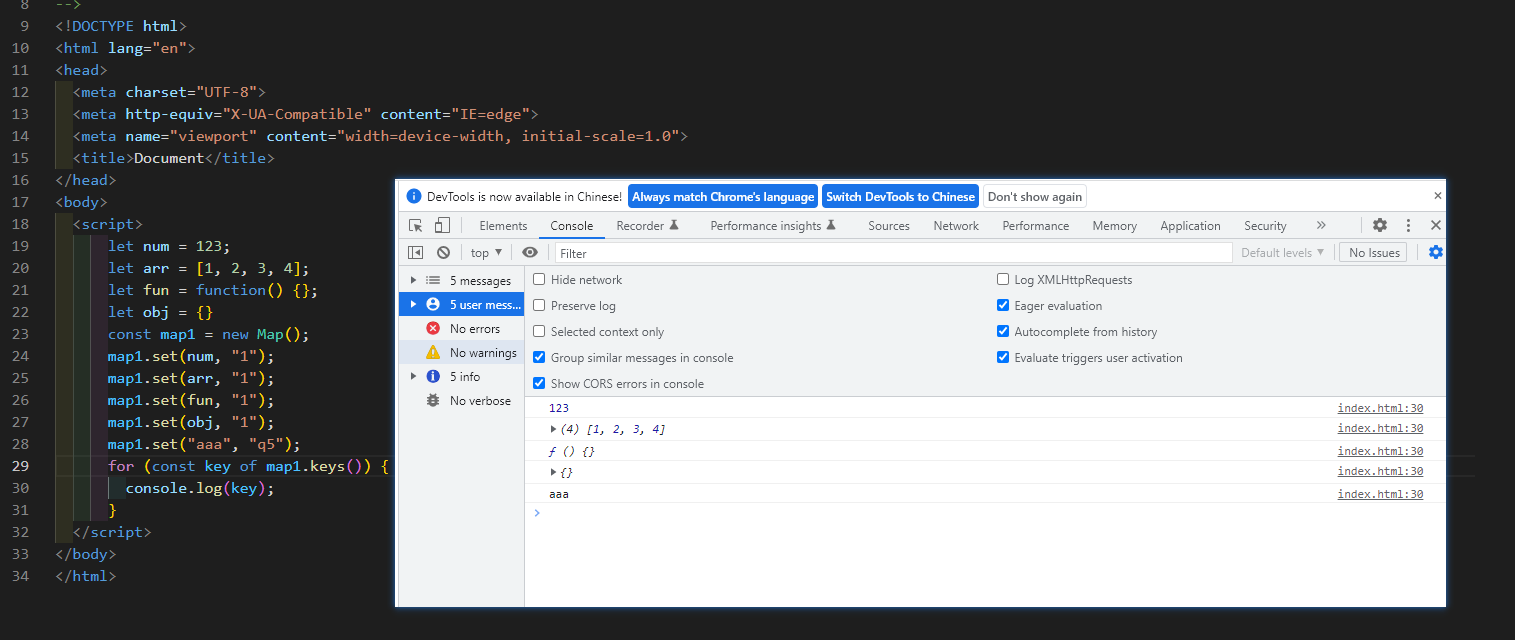
Task: Open the DevTools three-dot customize menu
Action: coord(1408,226)
